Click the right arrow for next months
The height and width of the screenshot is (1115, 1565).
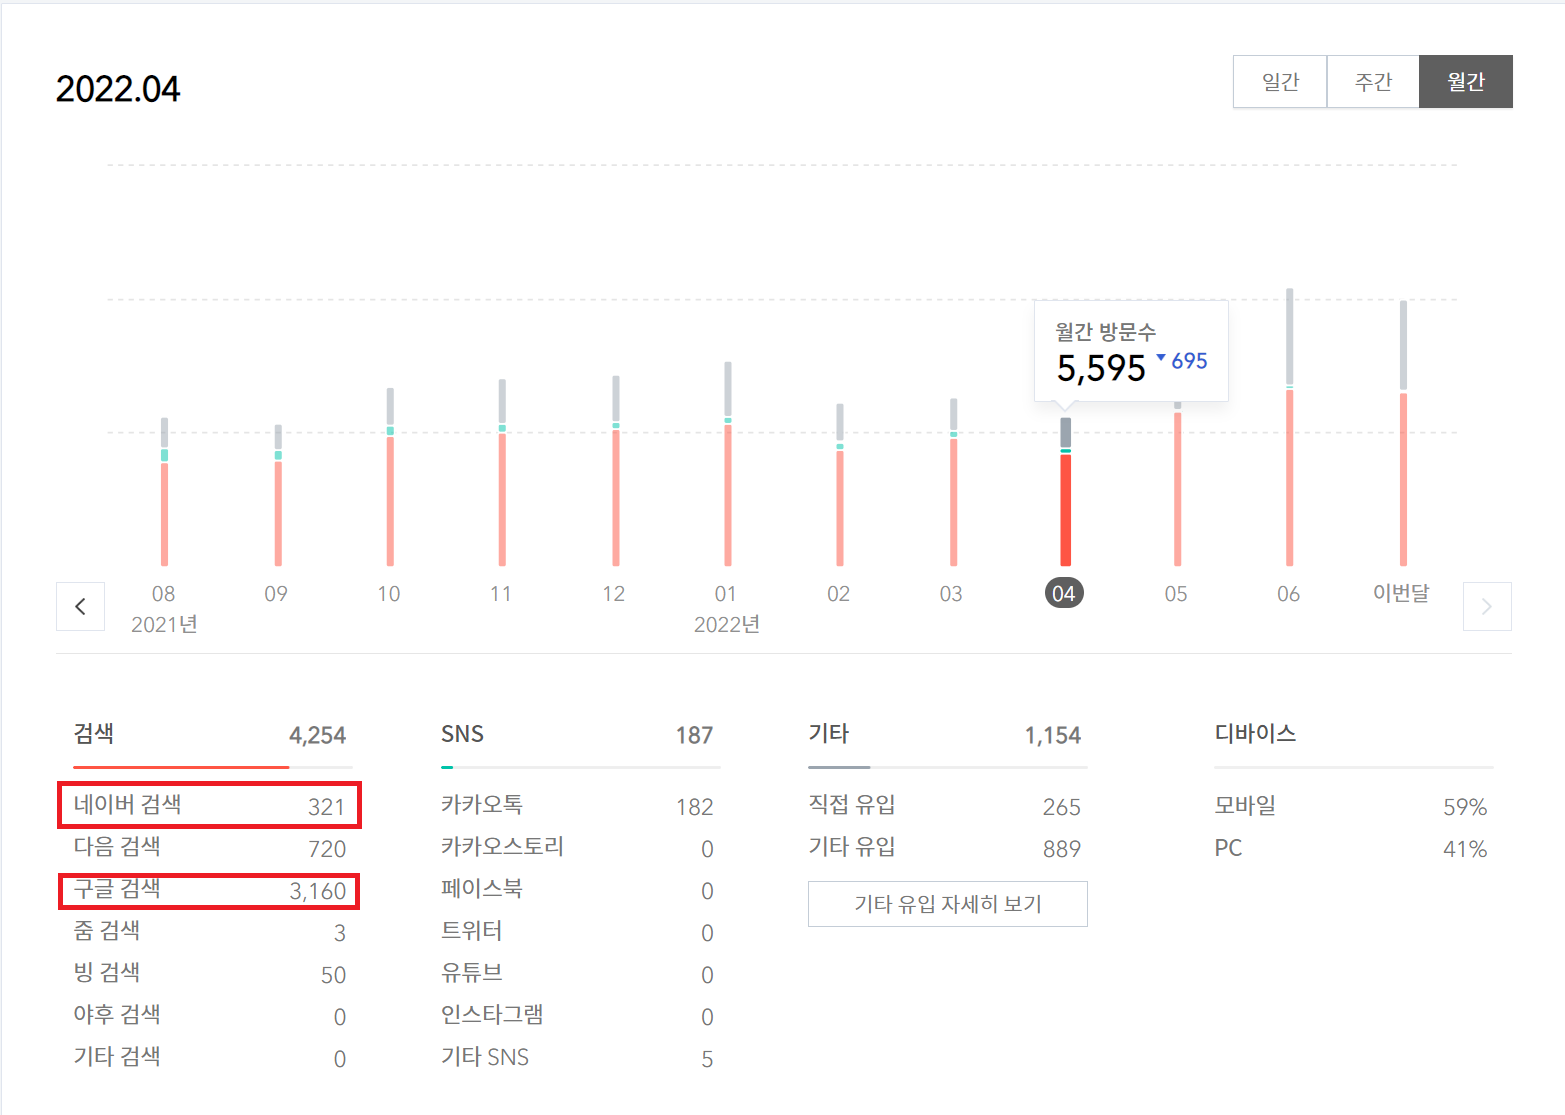1487,606
